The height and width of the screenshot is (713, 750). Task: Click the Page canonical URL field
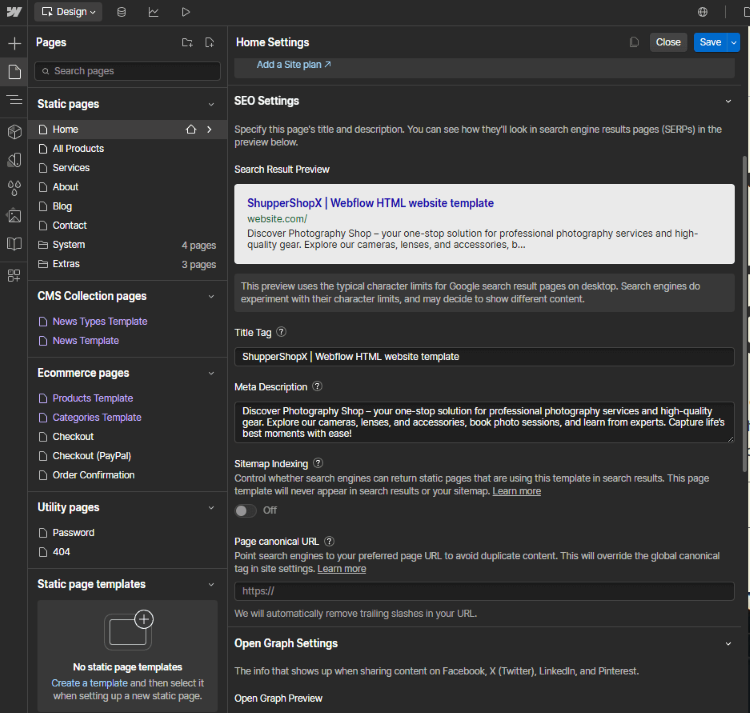(484, 591)
